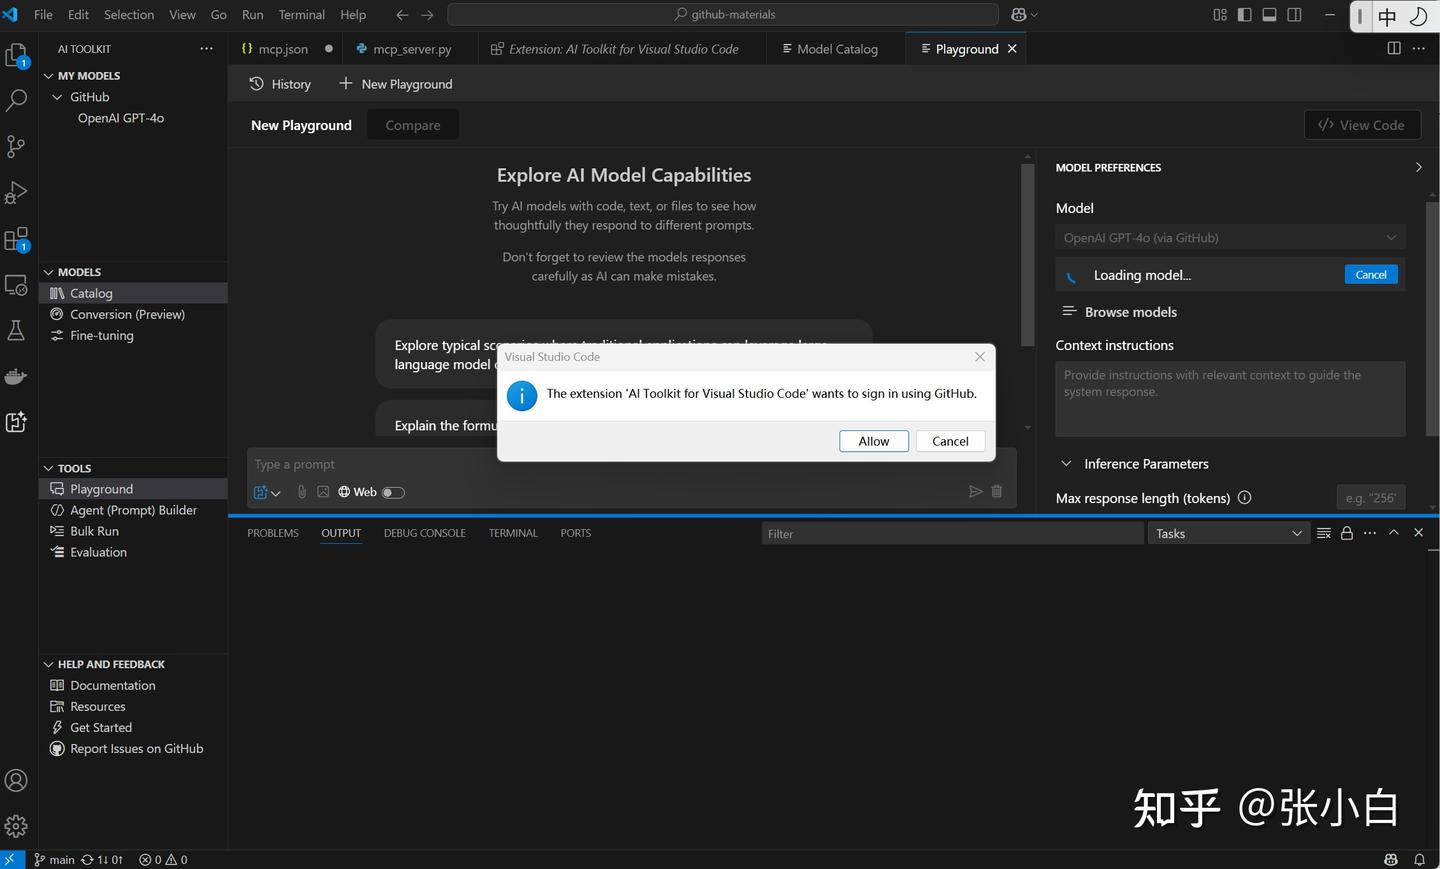Open the Testing flask icon

click(17, 330)
